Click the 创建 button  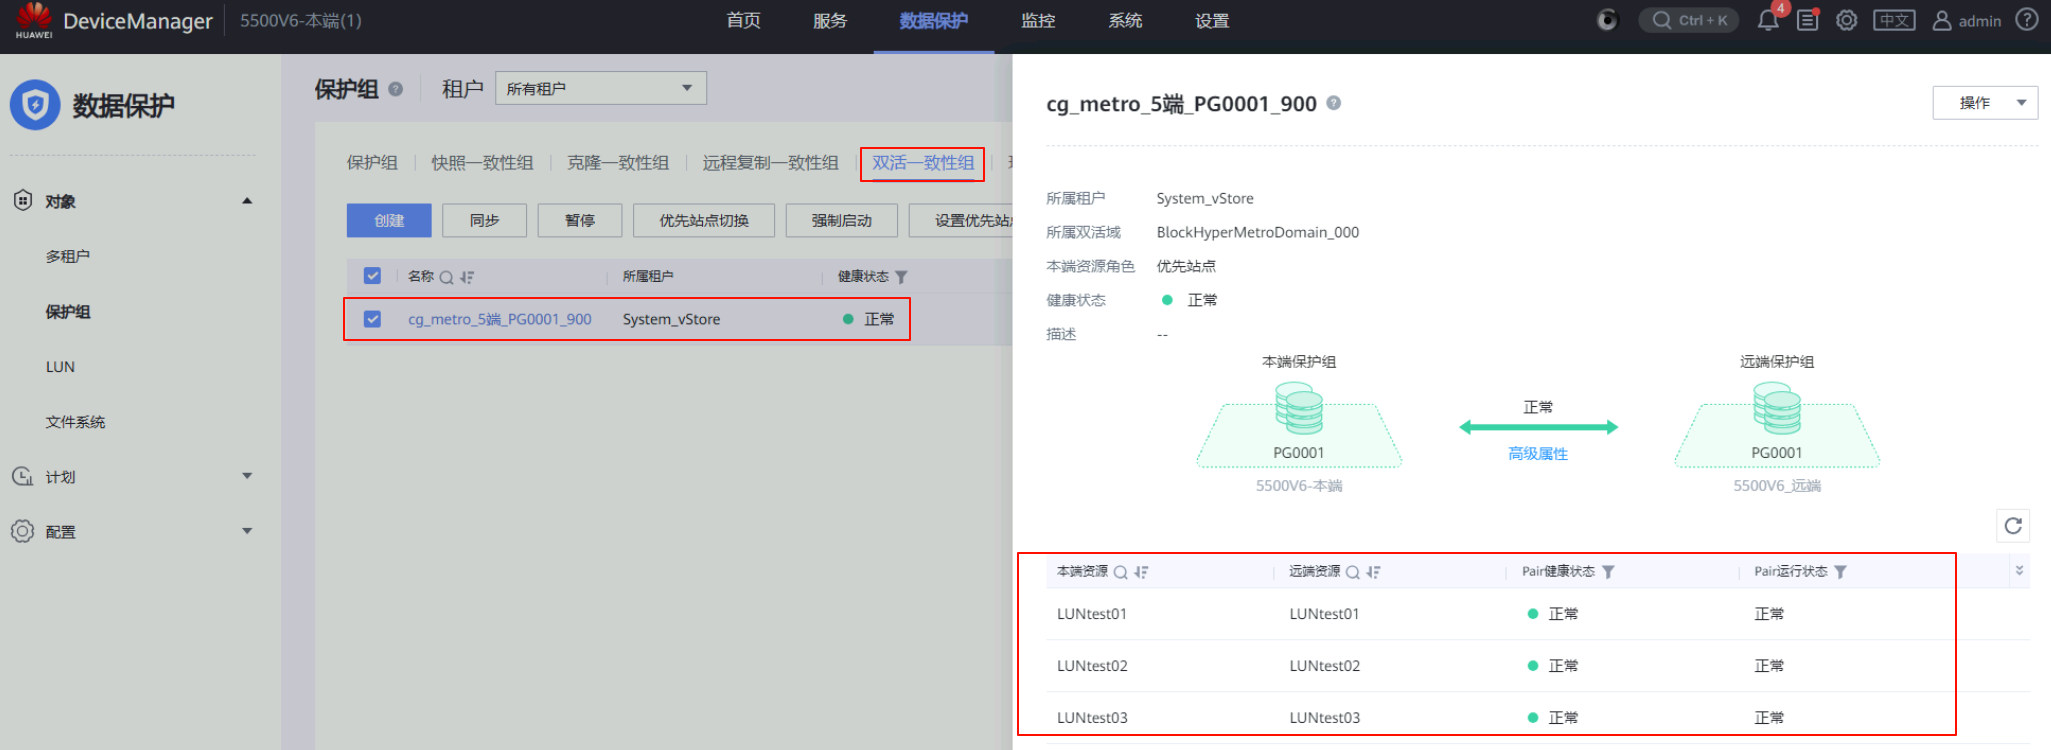click(389, 220)
